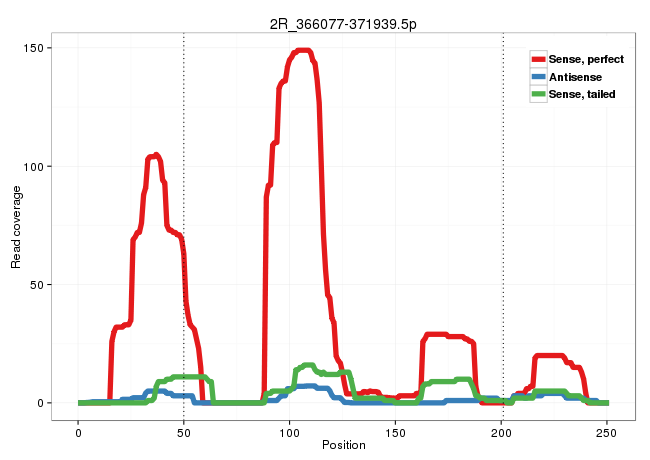
Task: Click the x-axis tick label 250
Action: pos(607,430)
